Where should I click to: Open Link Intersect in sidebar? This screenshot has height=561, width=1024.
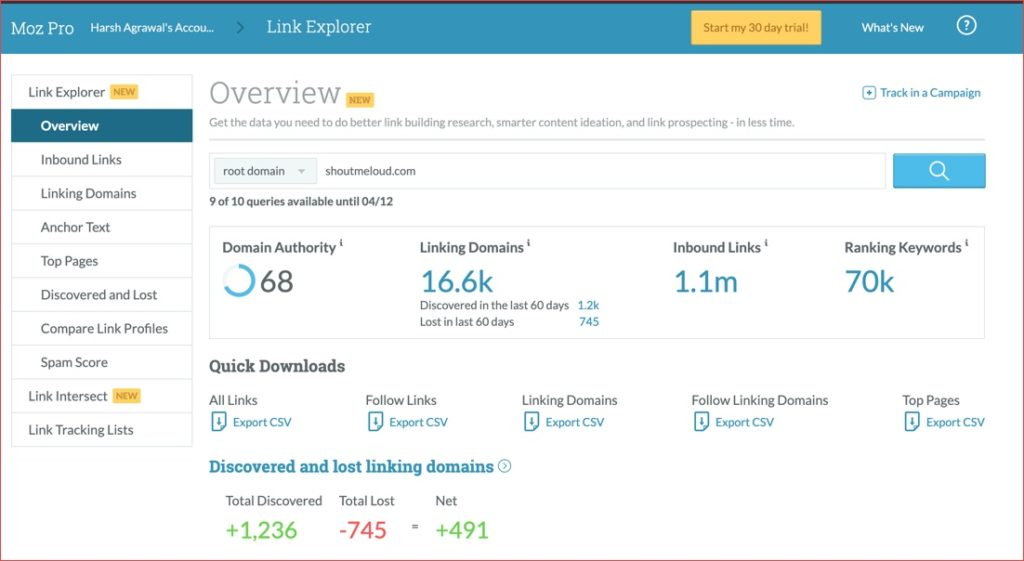click(102, 396)
